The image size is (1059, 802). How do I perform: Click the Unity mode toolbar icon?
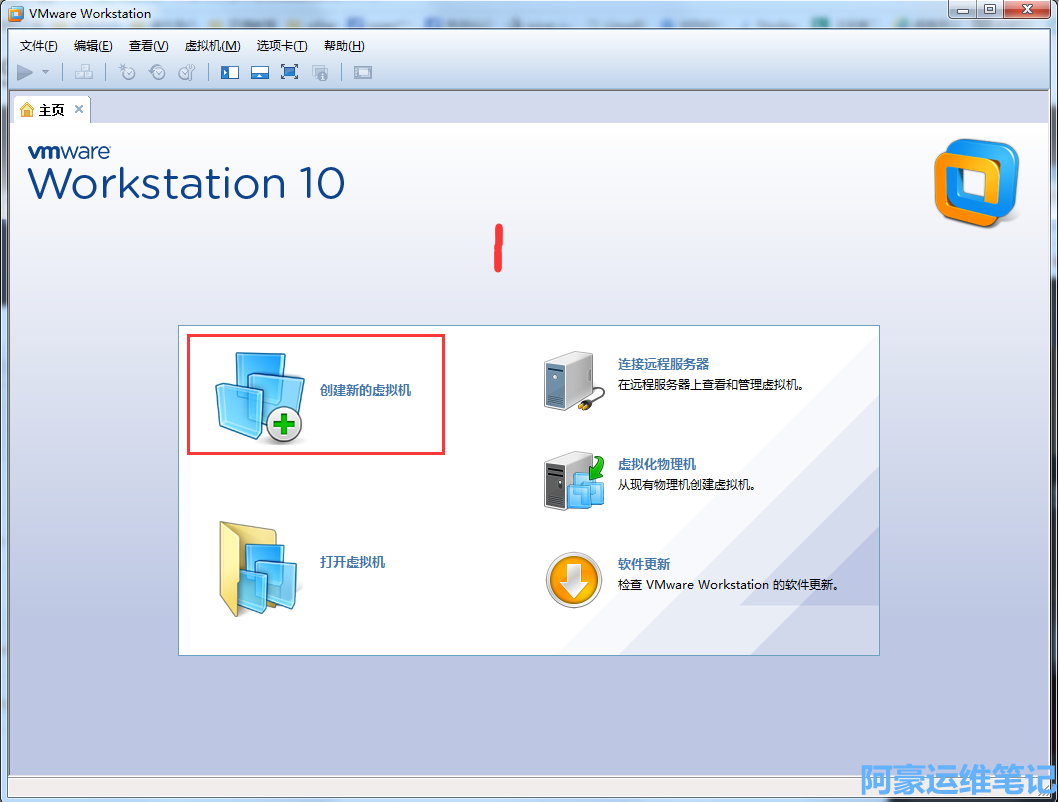click(x=320, y=72)
